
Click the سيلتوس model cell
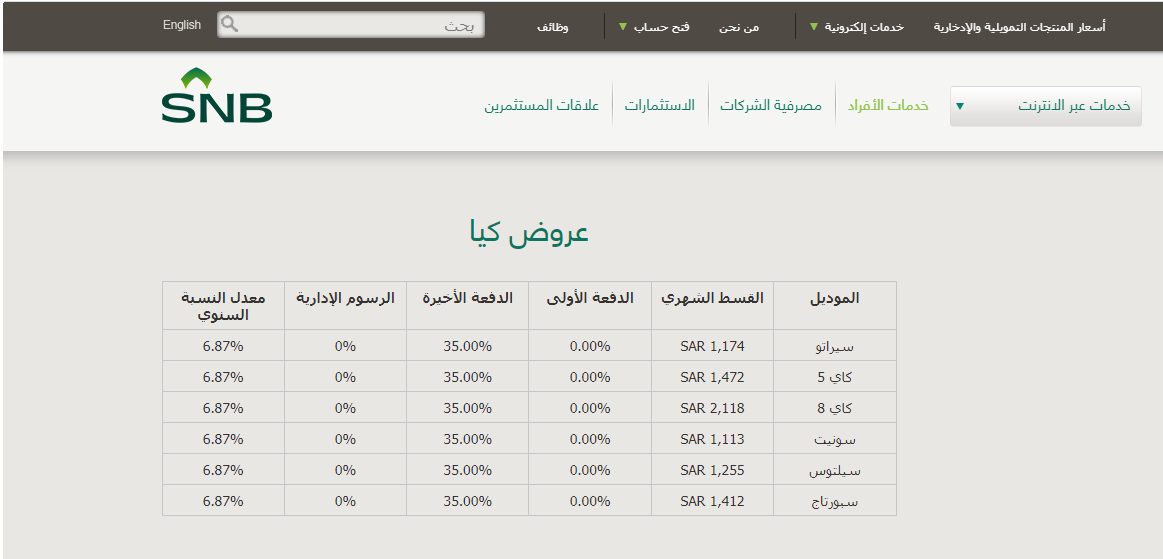coord(834,471)
